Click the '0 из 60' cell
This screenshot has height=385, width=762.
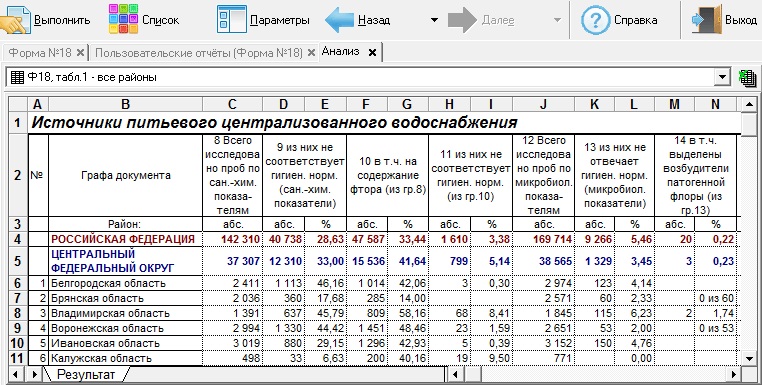(715, 298)
